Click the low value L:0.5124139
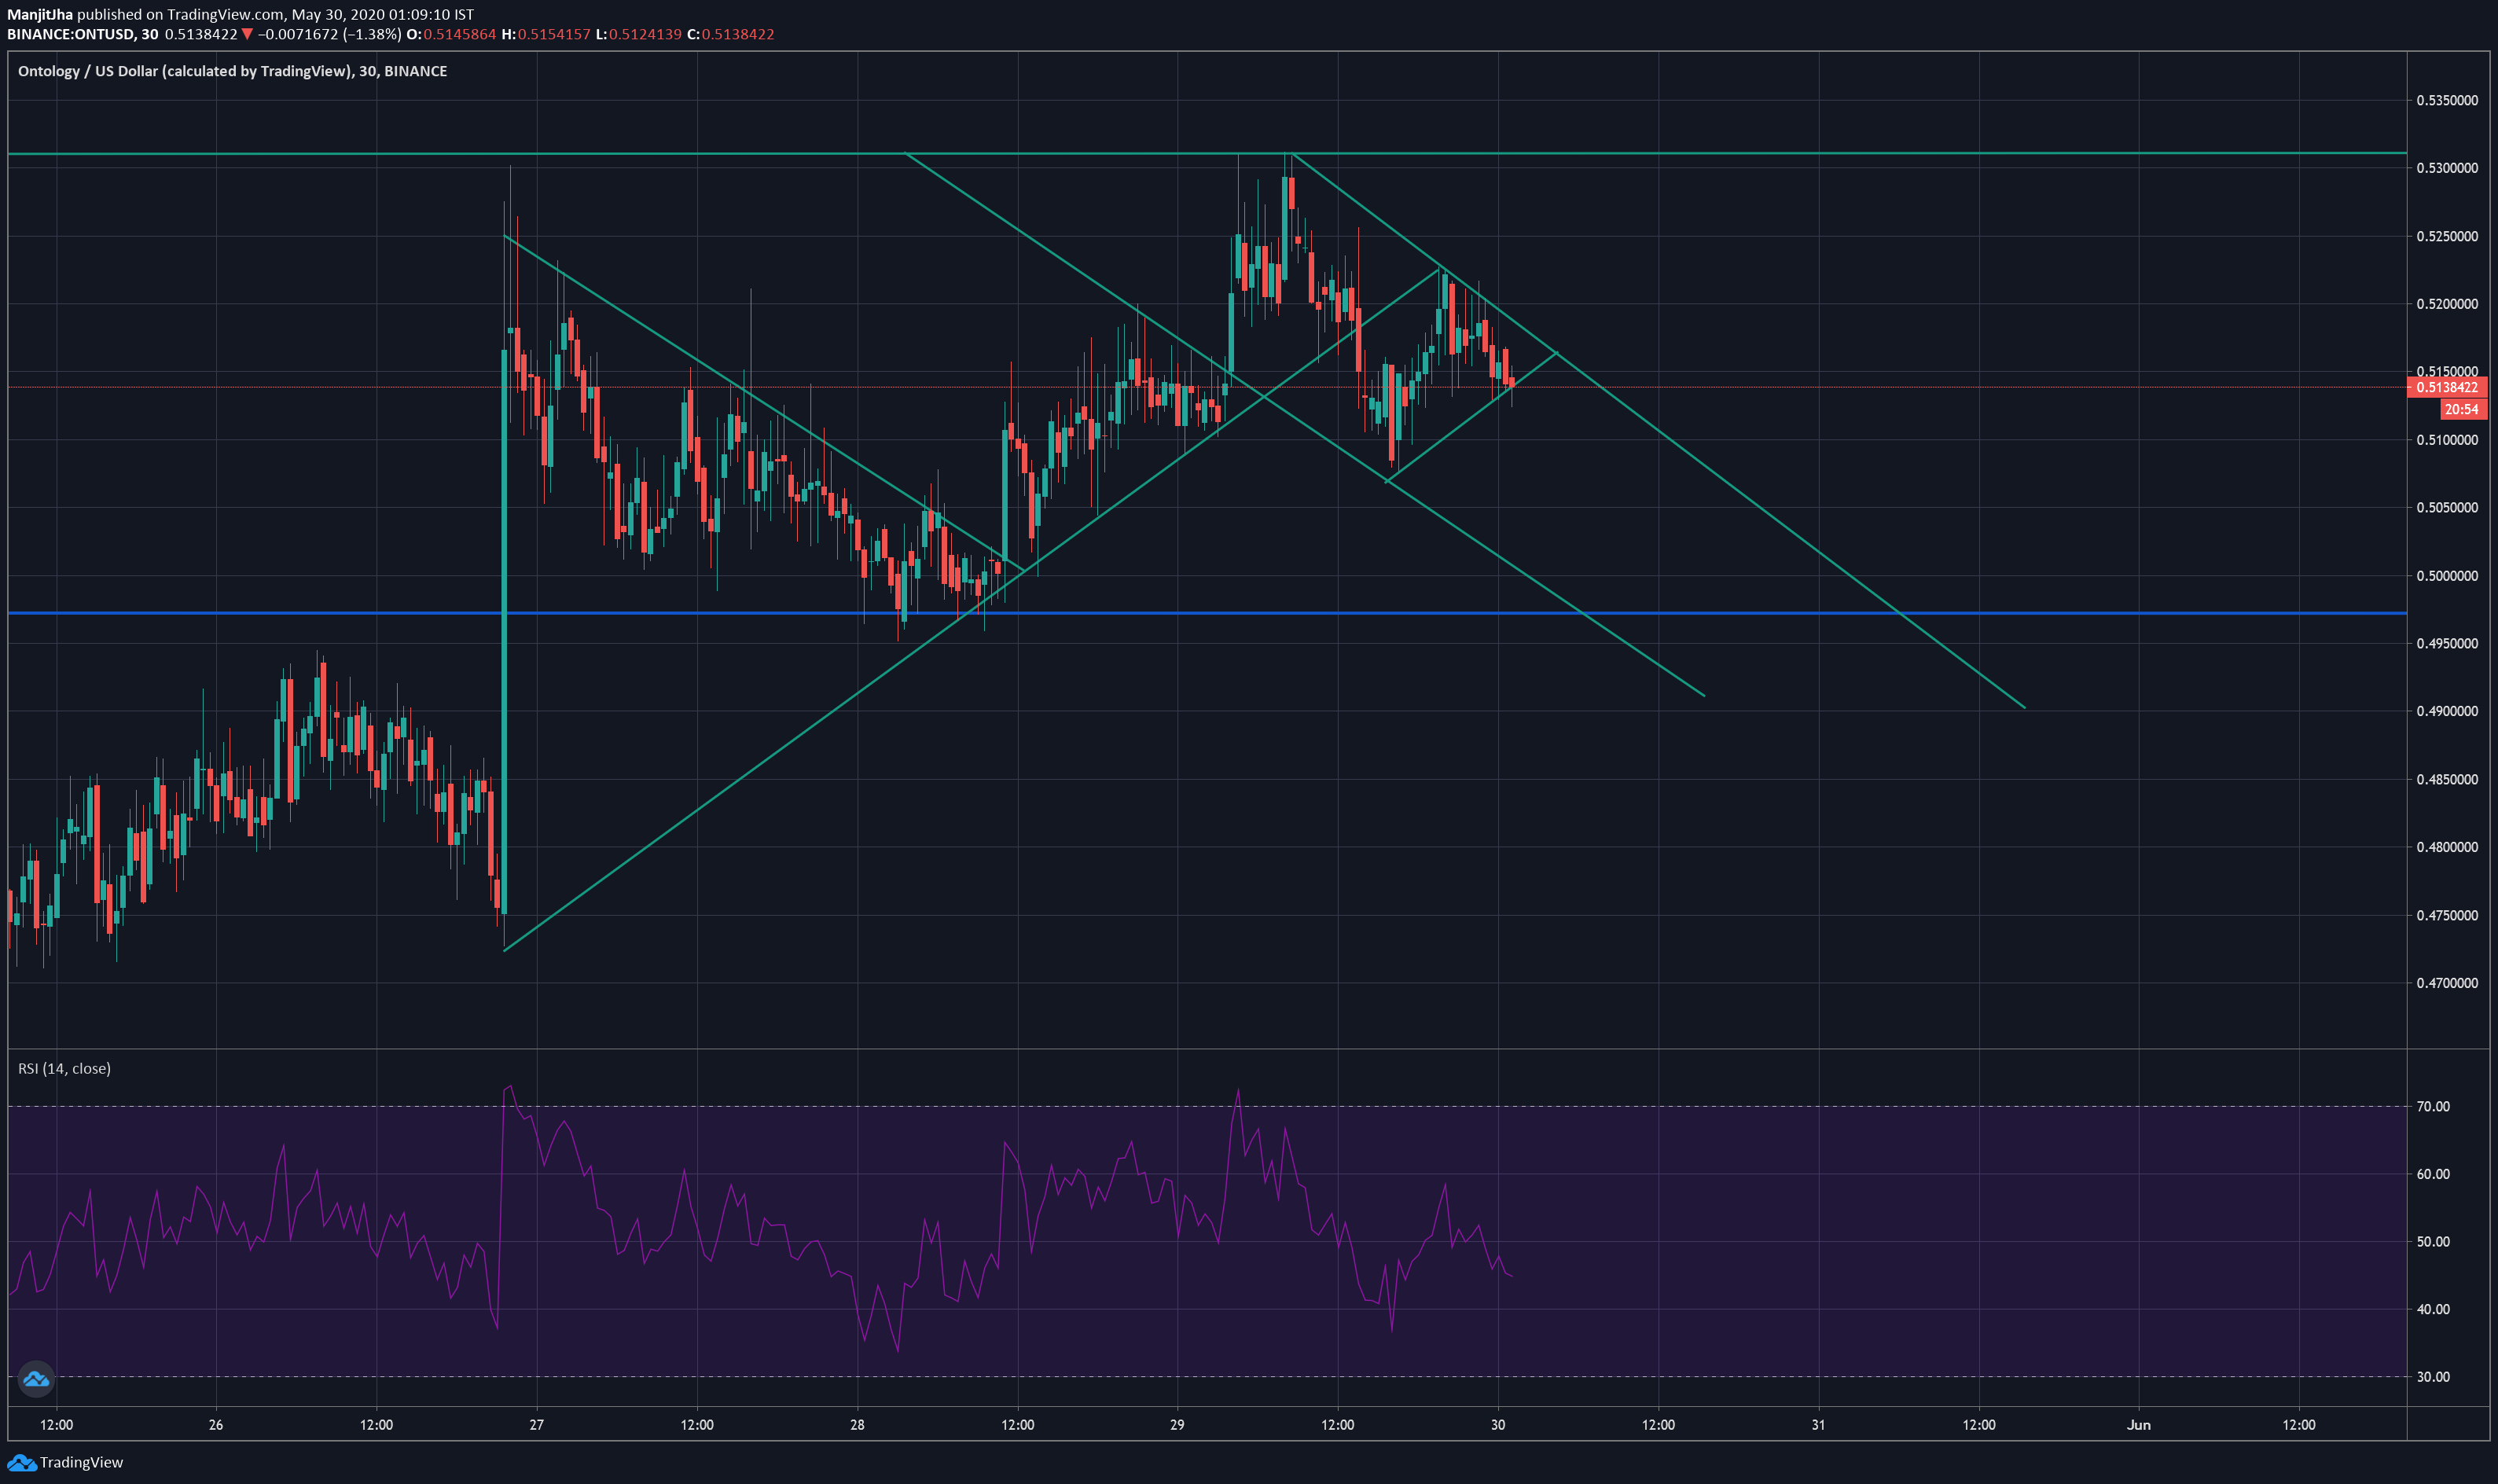2498x1484 pixels. pyautogui.click(x=639, y=34)
